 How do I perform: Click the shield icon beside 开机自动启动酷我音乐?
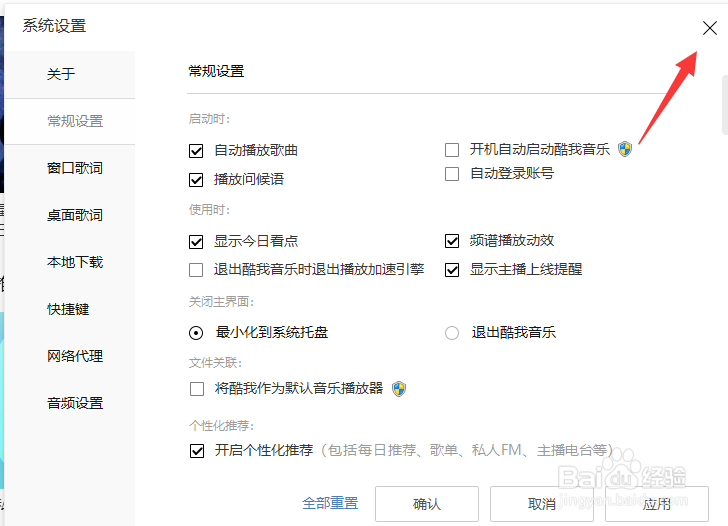(x=625, y=149)
